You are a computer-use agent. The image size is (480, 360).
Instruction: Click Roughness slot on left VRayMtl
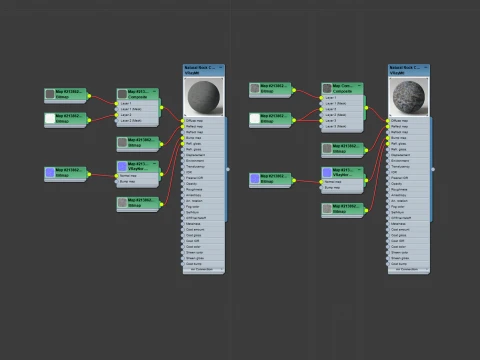click(204, 189)
